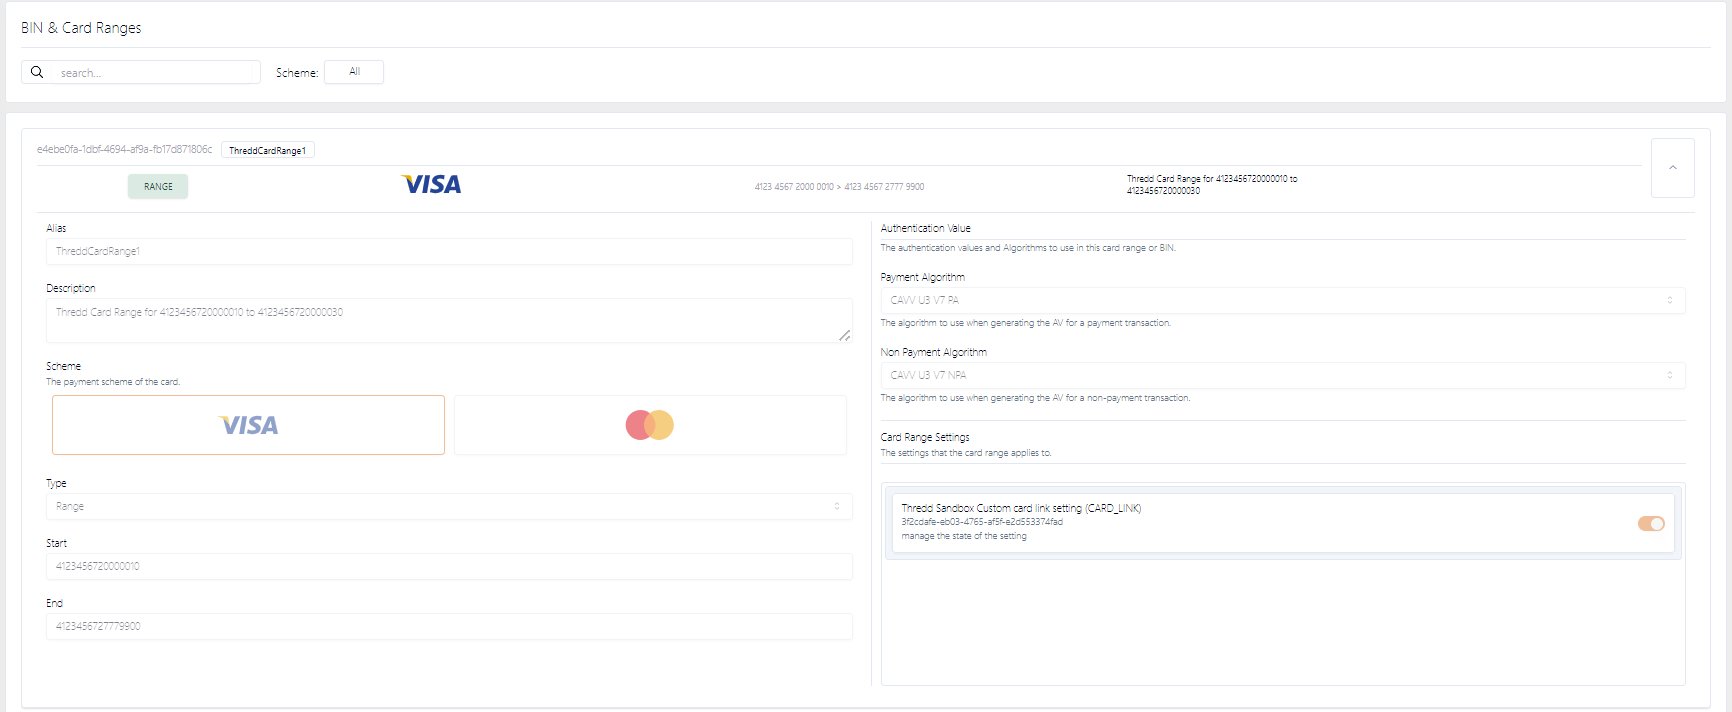Click the range ID e4ebe0fa-1dbf-4694-af9a-fb17d871806c
Screen dimensions: 1732x712
point(125,149)
